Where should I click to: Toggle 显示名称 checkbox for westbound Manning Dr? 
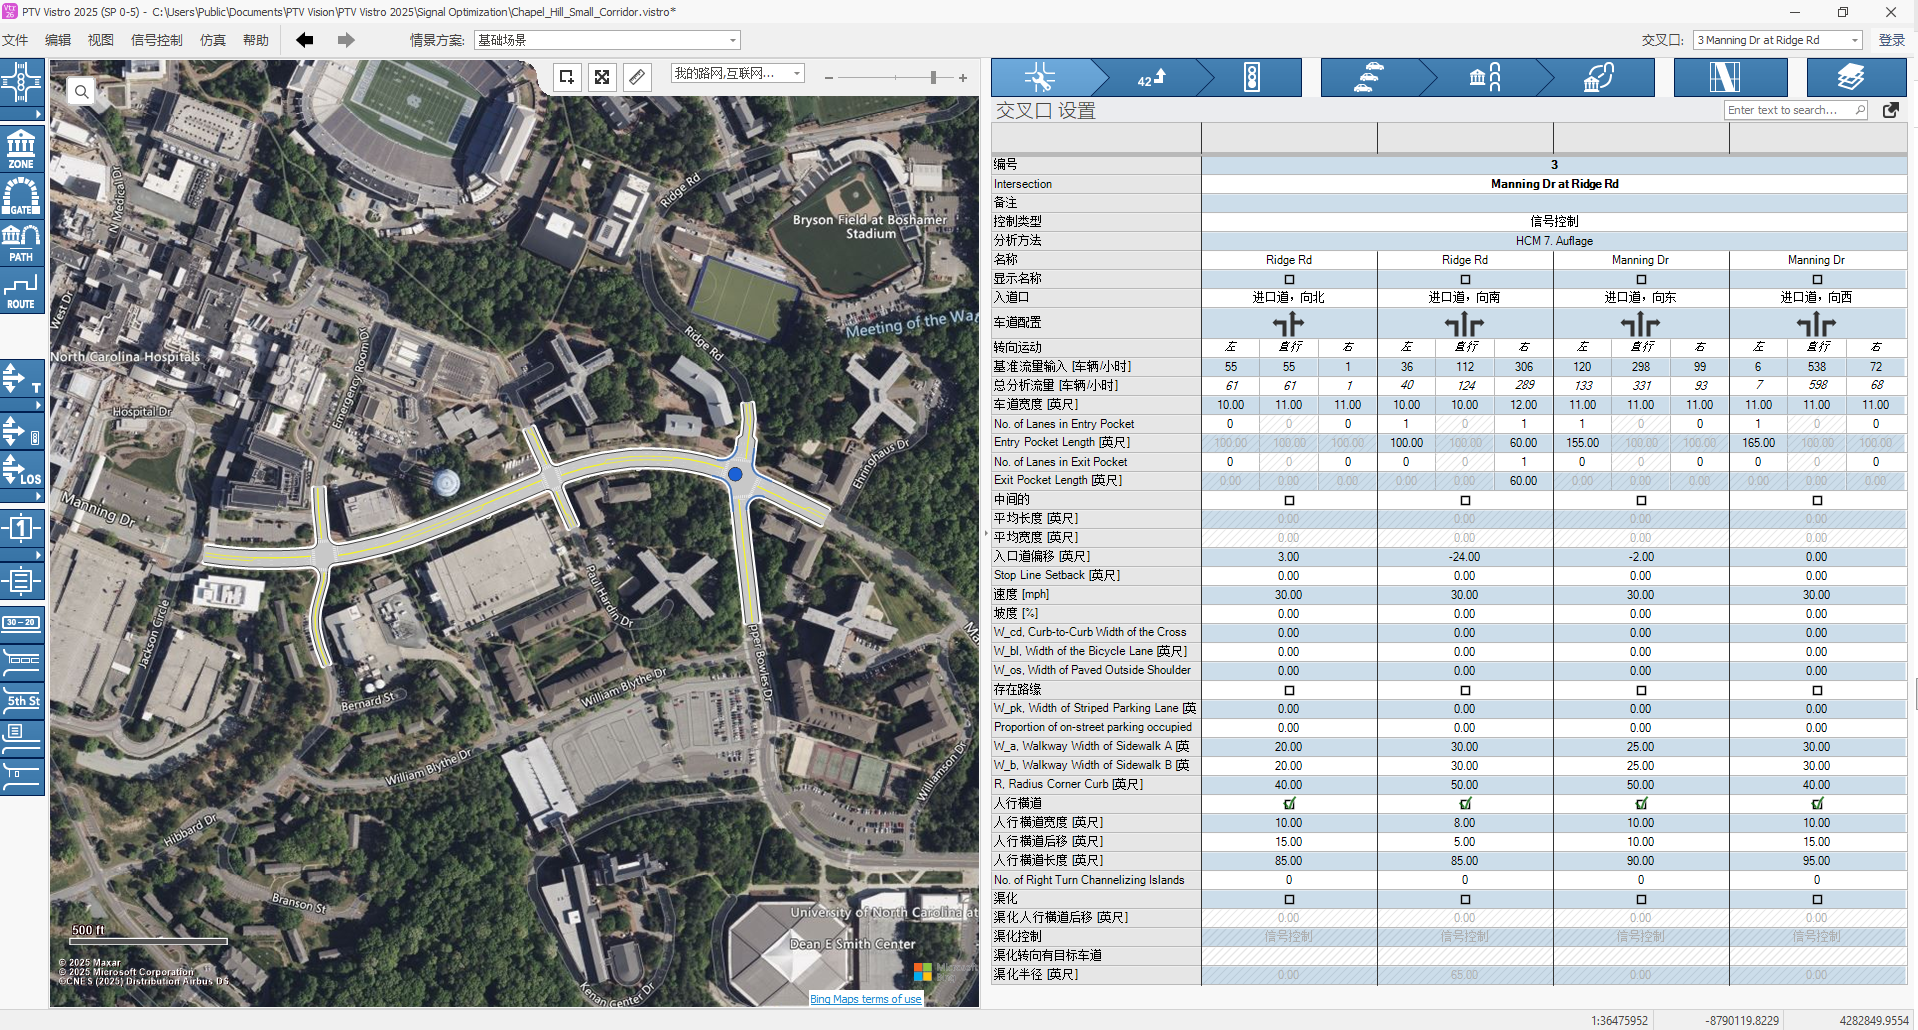pyautogui.click(x=1817, y=279)
